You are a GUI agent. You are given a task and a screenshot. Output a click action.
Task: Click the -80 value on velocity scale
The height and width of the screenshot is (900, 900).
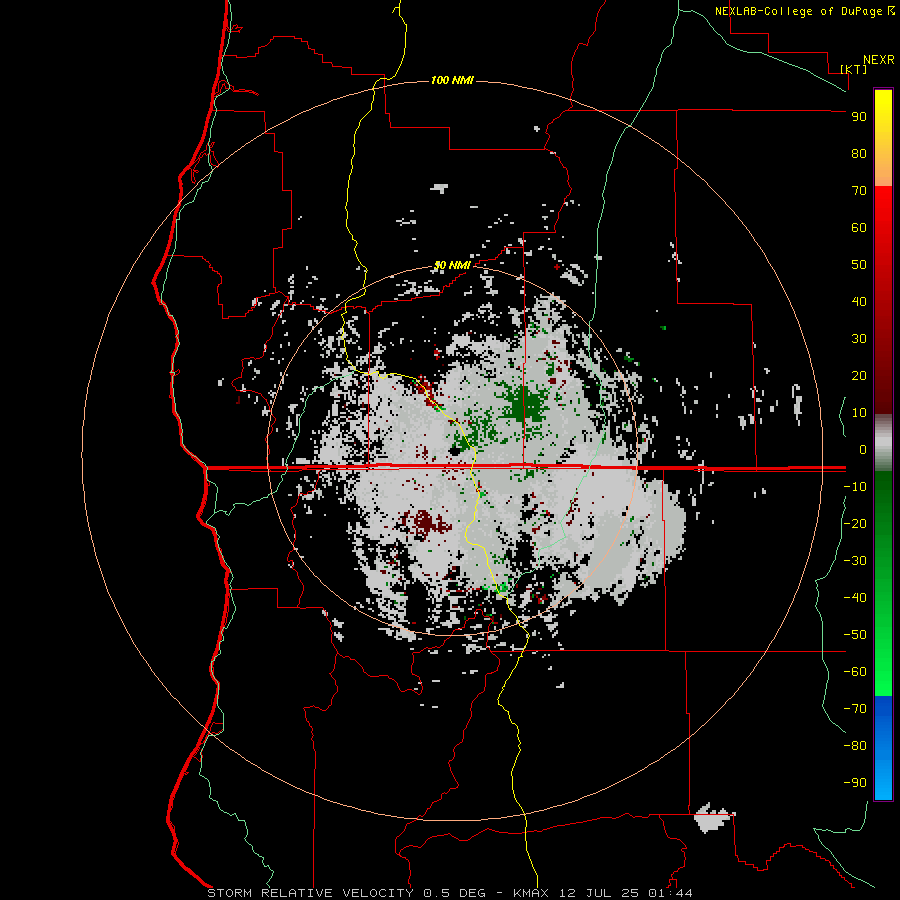pyautogui.click(x=855, y=746)
